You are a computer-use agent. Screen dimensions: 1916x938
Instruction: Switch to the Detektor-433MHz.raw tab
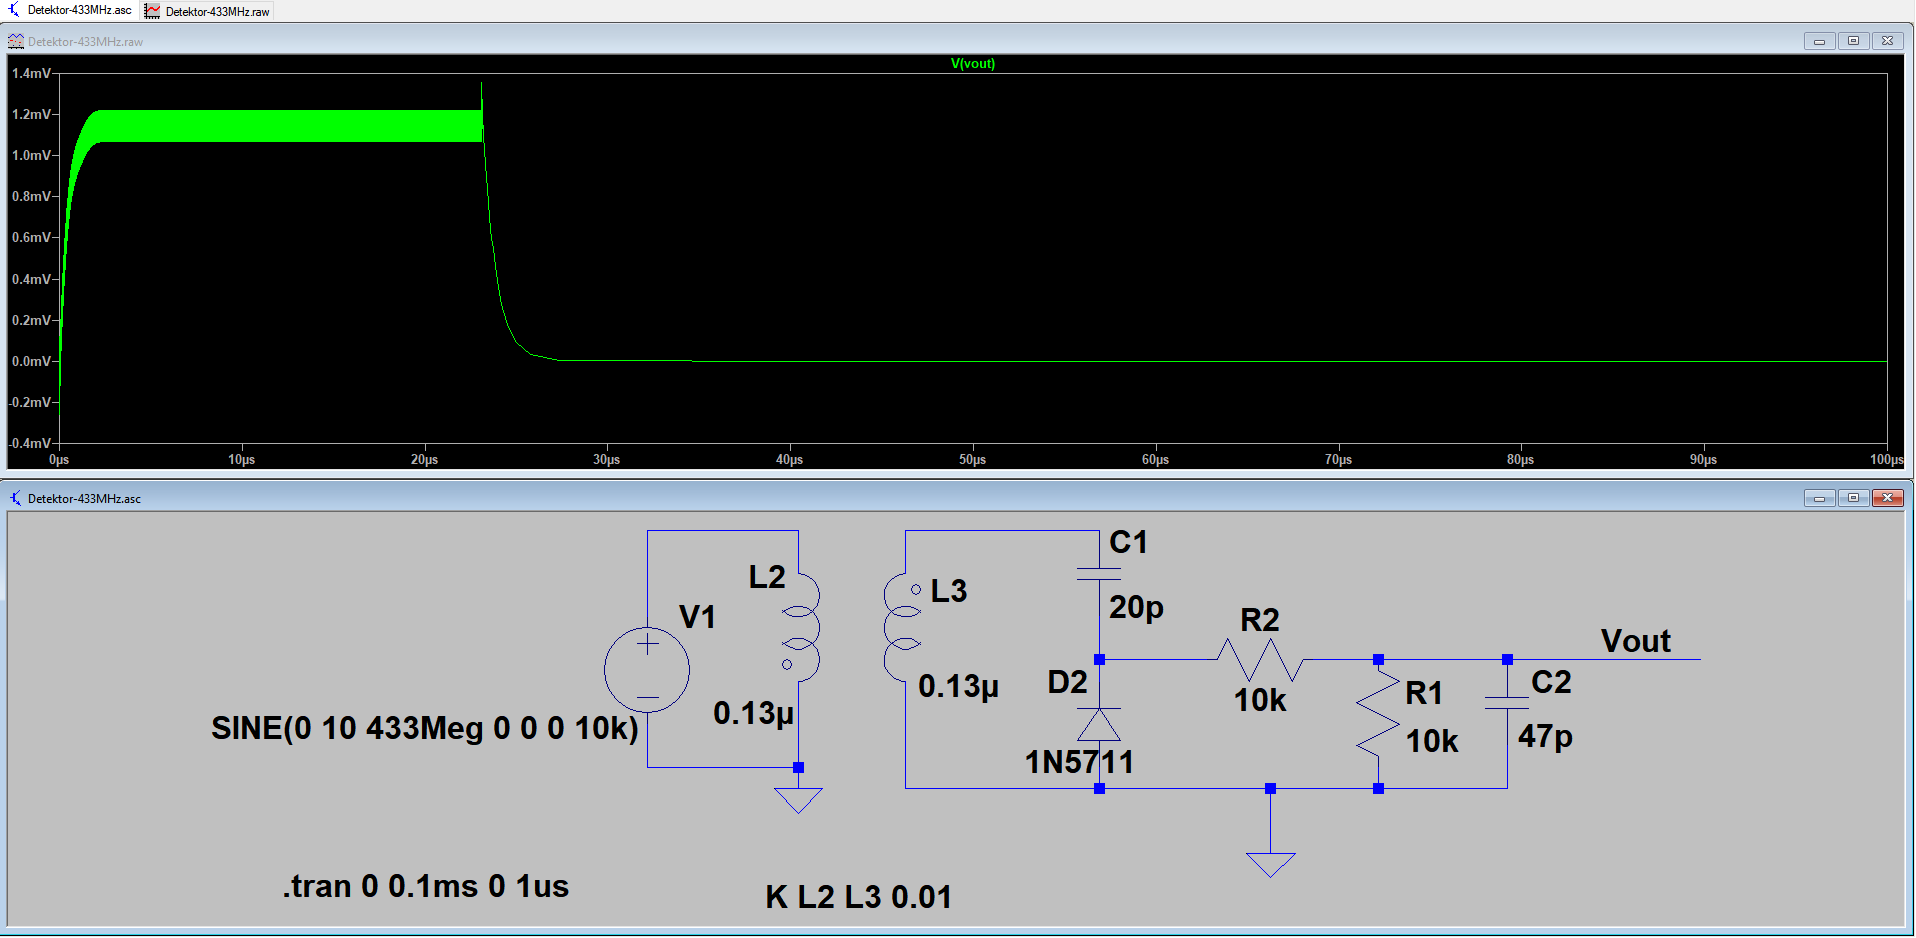pyautogui.click(x=208, y=11)
